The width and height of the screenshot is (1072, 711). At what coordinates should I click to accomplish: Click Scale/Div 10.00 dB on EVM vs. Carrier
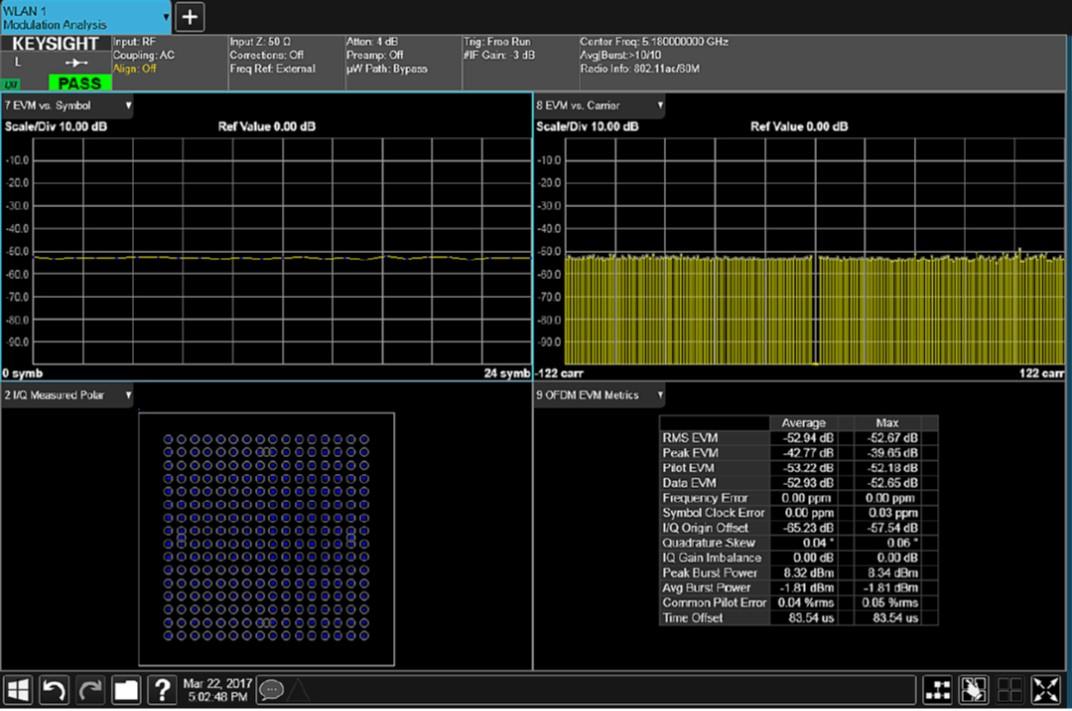point(587,127)
